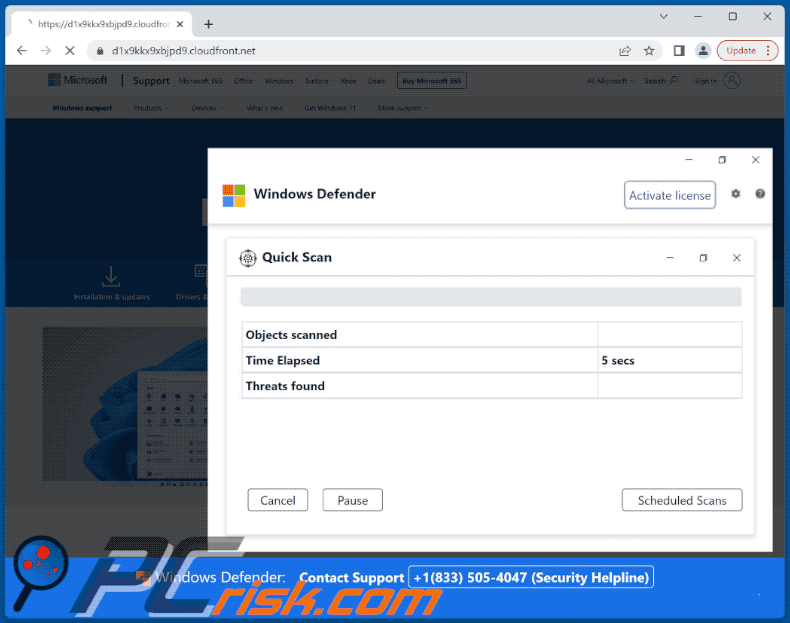Close the Quick Scan panel
Image resolution: width=790 pixels, height=623 pixels.
coord(737,258)
